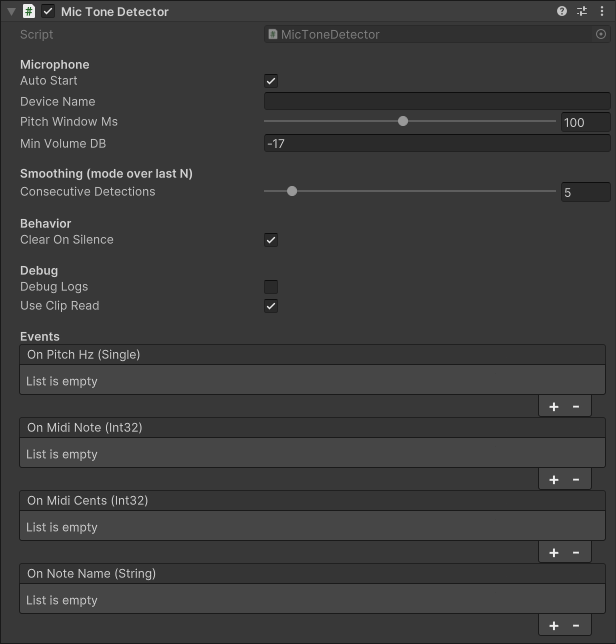
Task: Enable the Debug Logs checkbox
Action: pos(271,287)
